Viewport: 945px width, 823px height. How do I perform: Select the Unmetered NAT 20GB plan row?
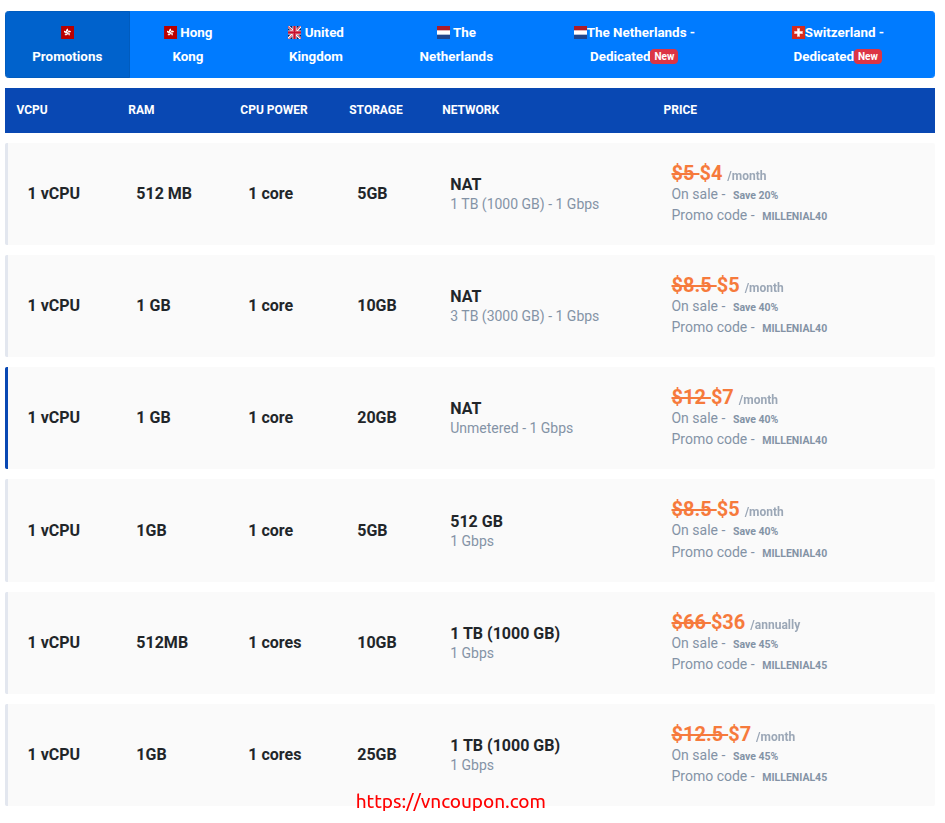click(470, 418)
